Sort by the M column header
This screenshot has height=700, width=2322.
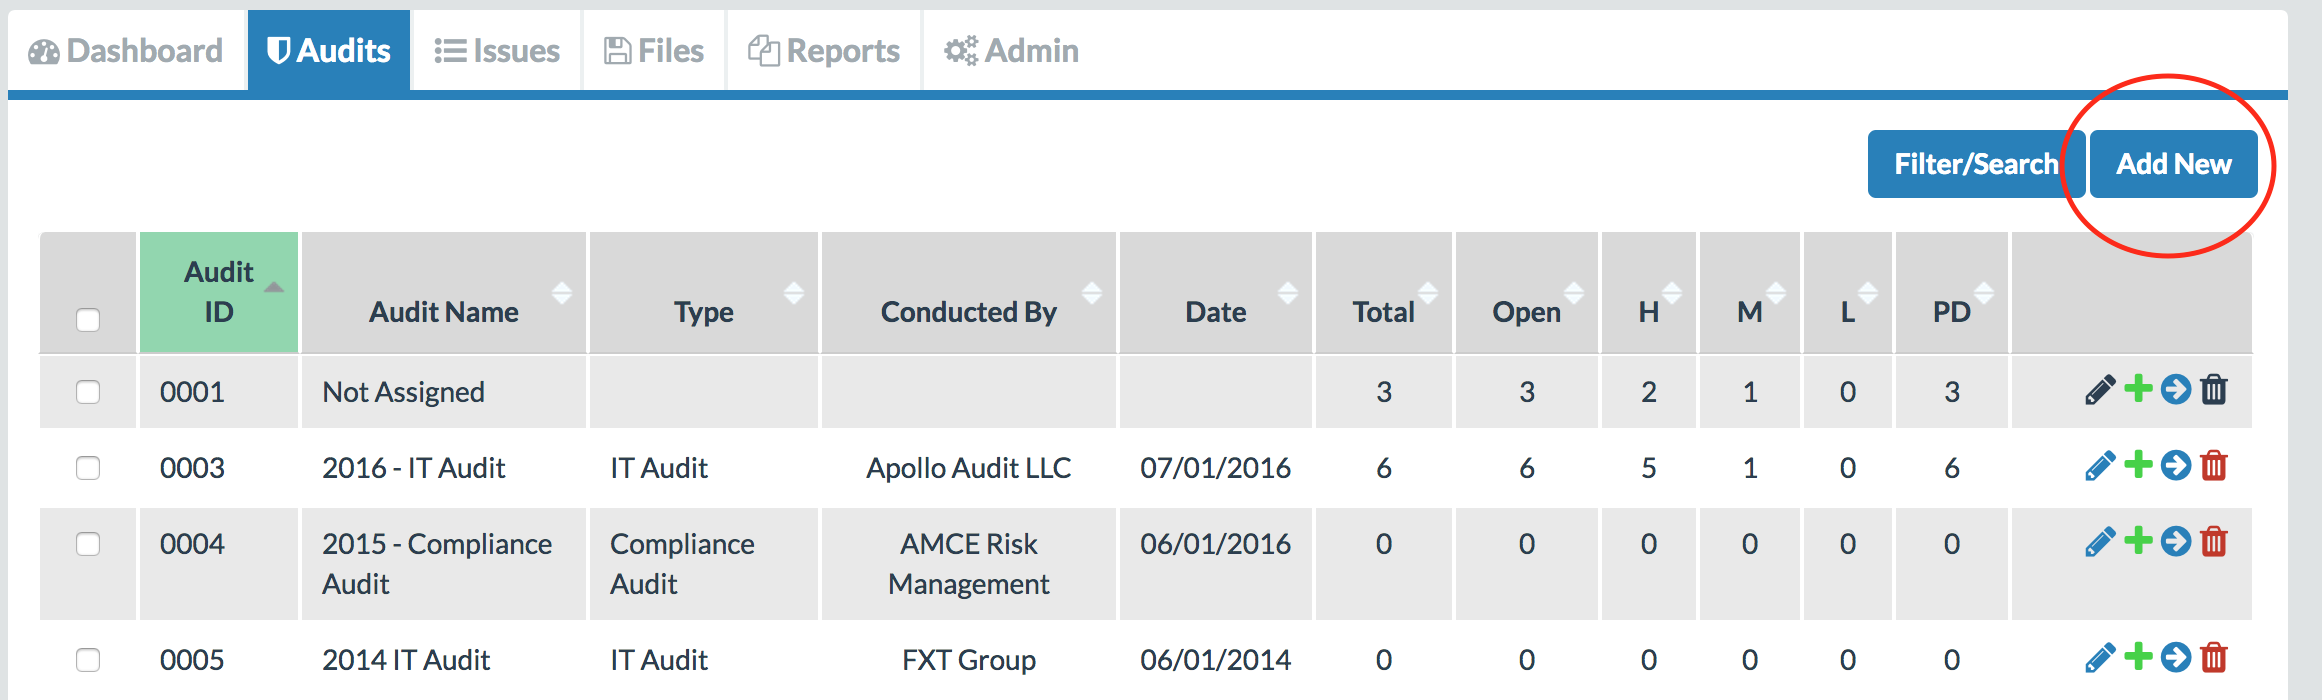click(x=1750, y=292)
